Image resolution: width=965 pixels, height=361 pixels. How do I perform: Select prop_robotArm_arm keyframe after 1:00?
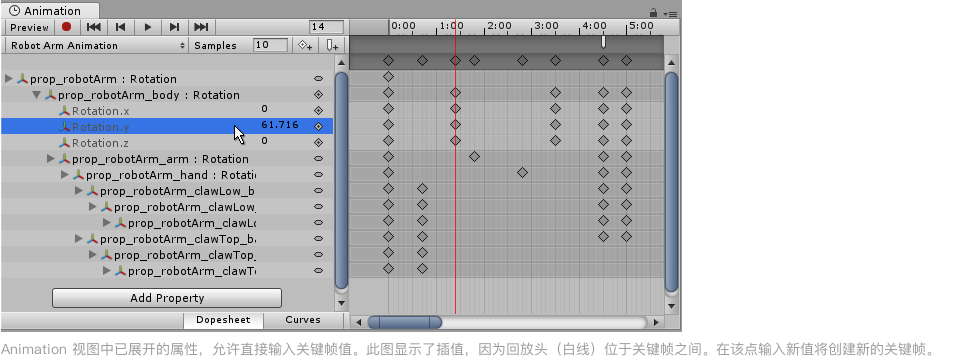474,157
